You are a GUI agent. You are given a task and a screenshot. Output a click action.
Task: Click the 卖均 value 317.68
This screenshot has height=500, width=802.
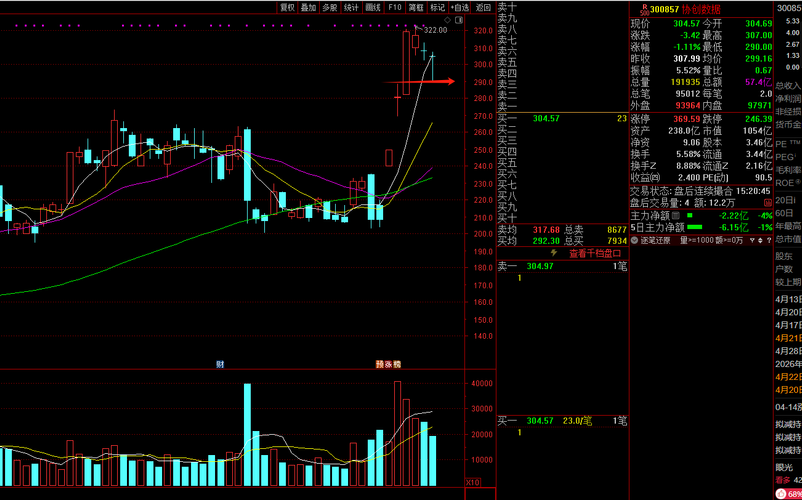[546, 231]
